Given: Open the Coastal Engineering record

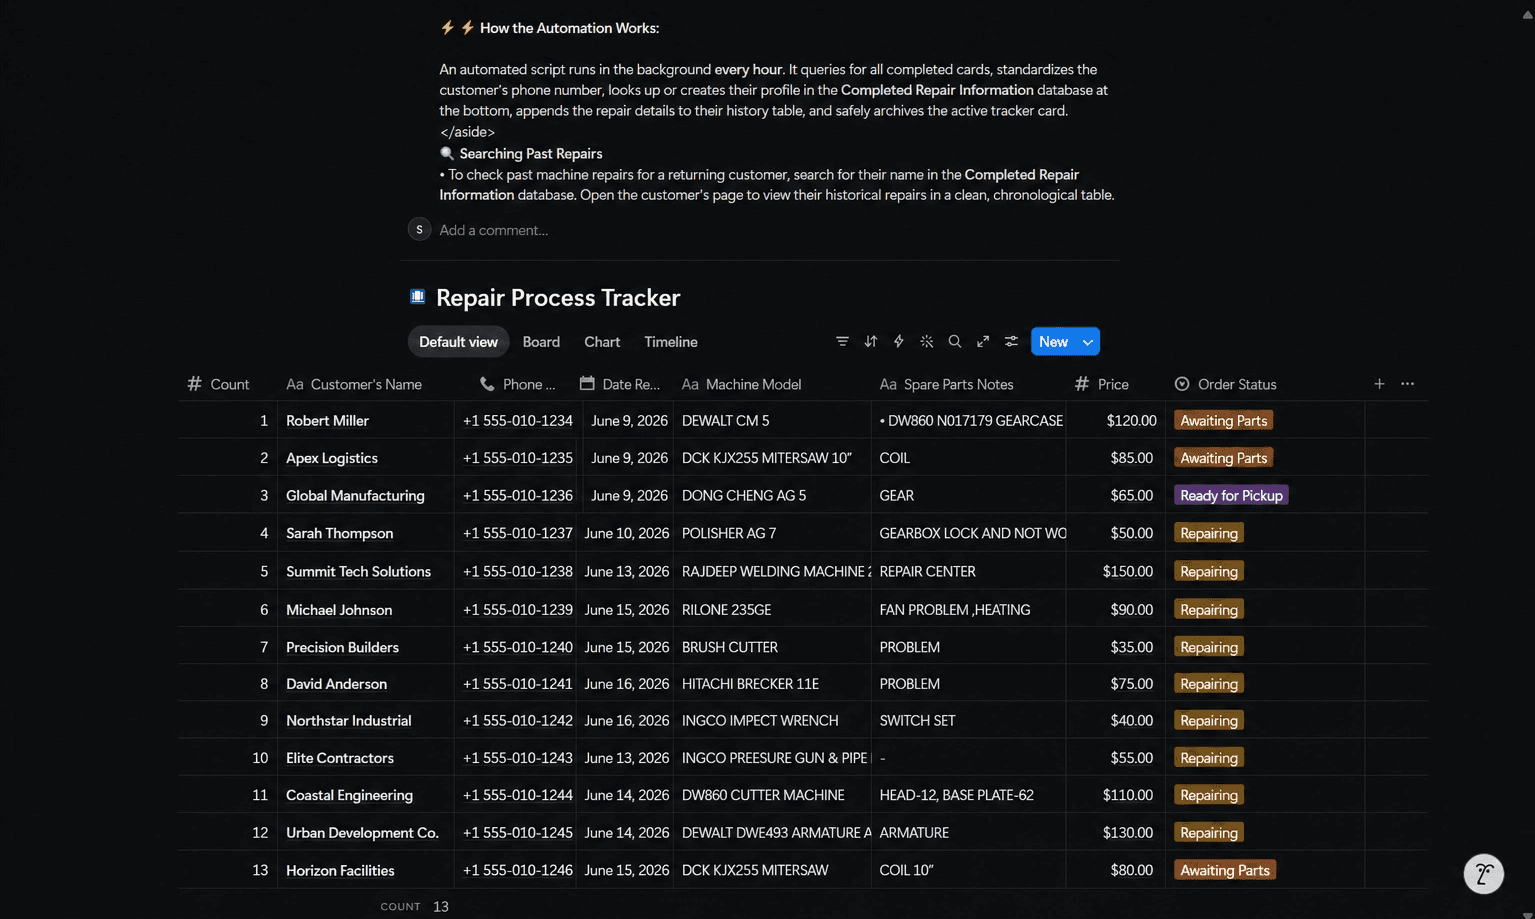Looking at the screenshot, I should pyautogui.click(x=349, y=795).
